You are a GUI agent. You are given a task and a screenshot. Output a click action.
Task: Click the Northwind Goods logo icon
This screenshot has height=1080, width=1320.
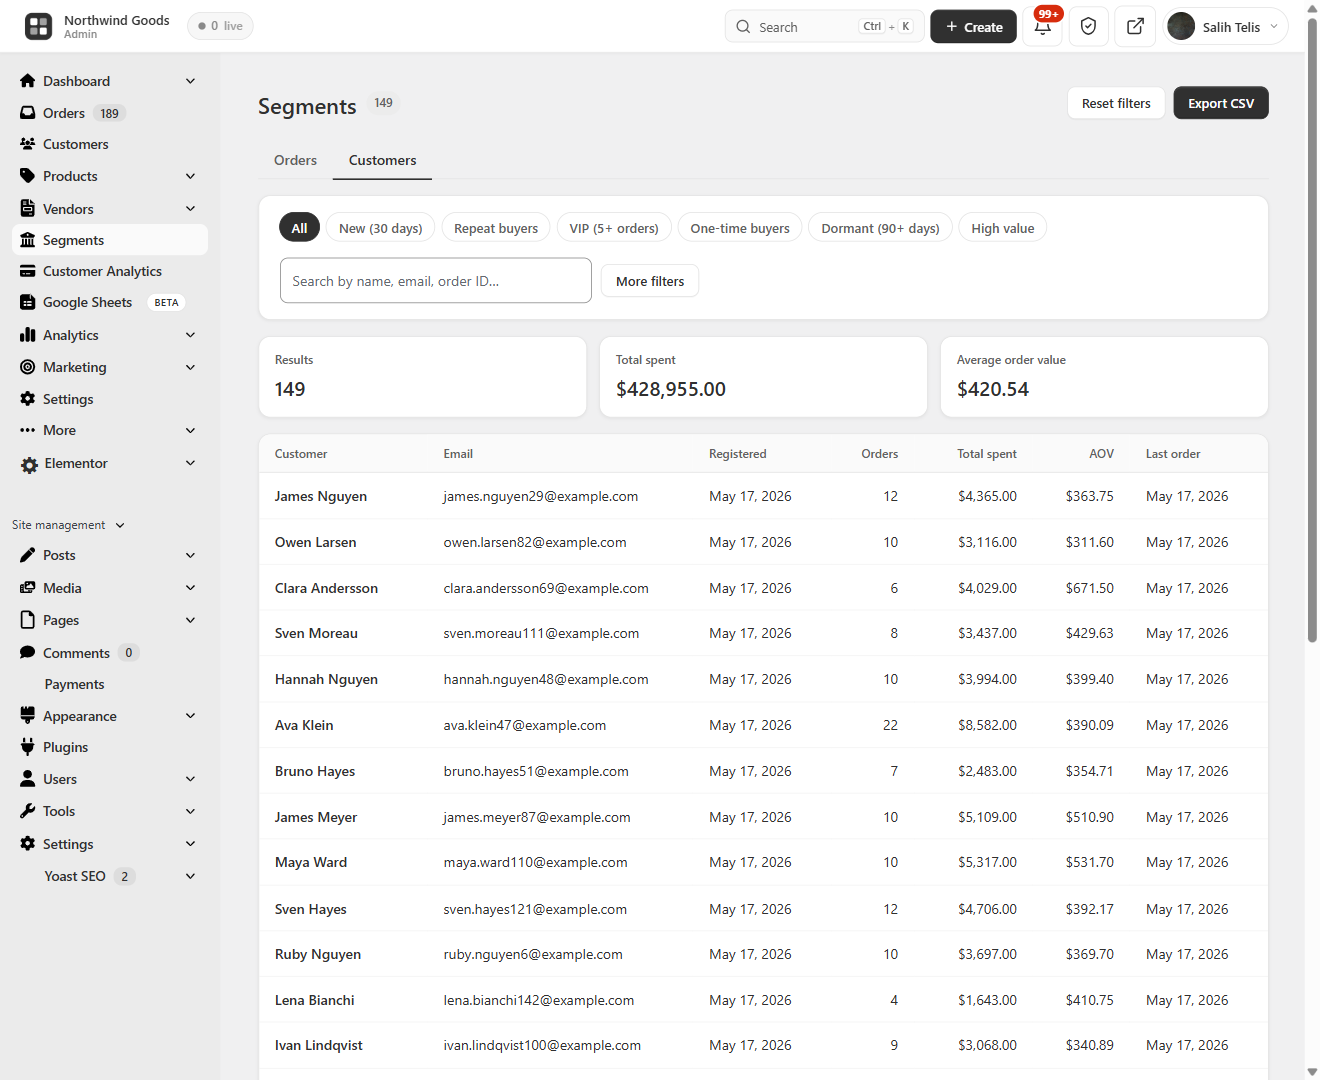[38, 26]
